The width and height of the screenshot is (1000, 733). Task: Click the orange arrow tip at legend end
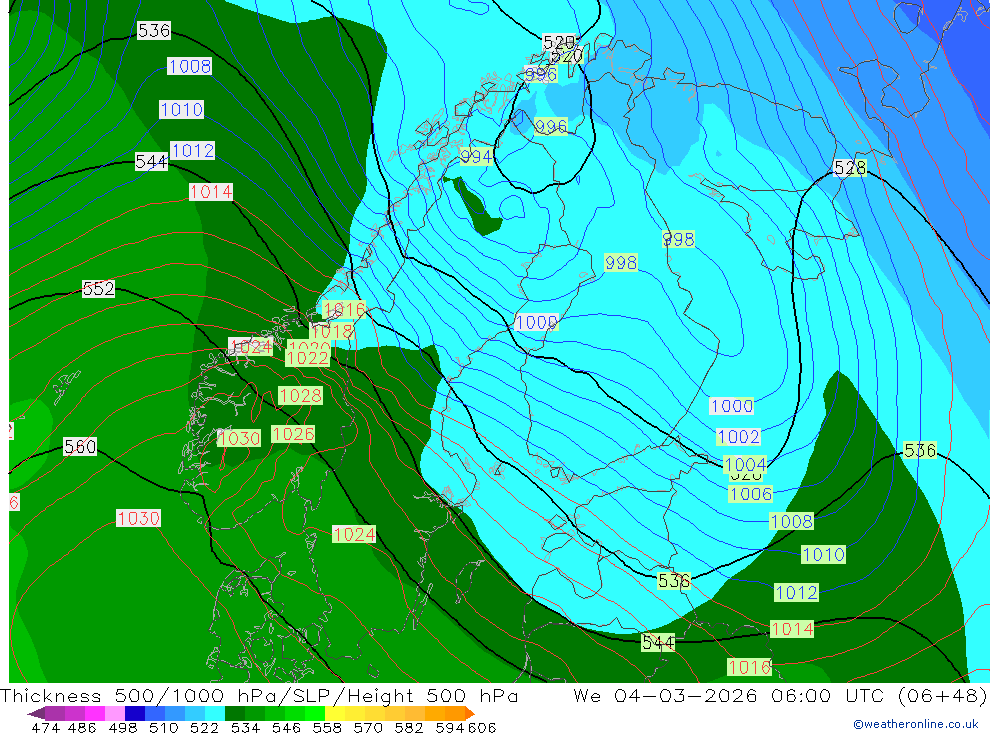470,713
